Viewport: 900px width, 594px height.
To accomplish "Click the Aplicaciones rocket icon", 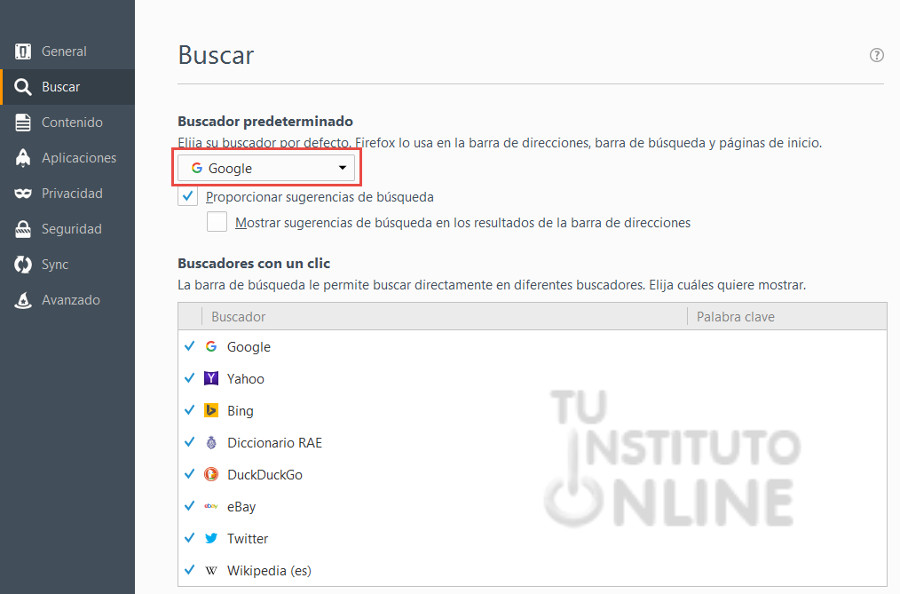I will coord(22,158).
